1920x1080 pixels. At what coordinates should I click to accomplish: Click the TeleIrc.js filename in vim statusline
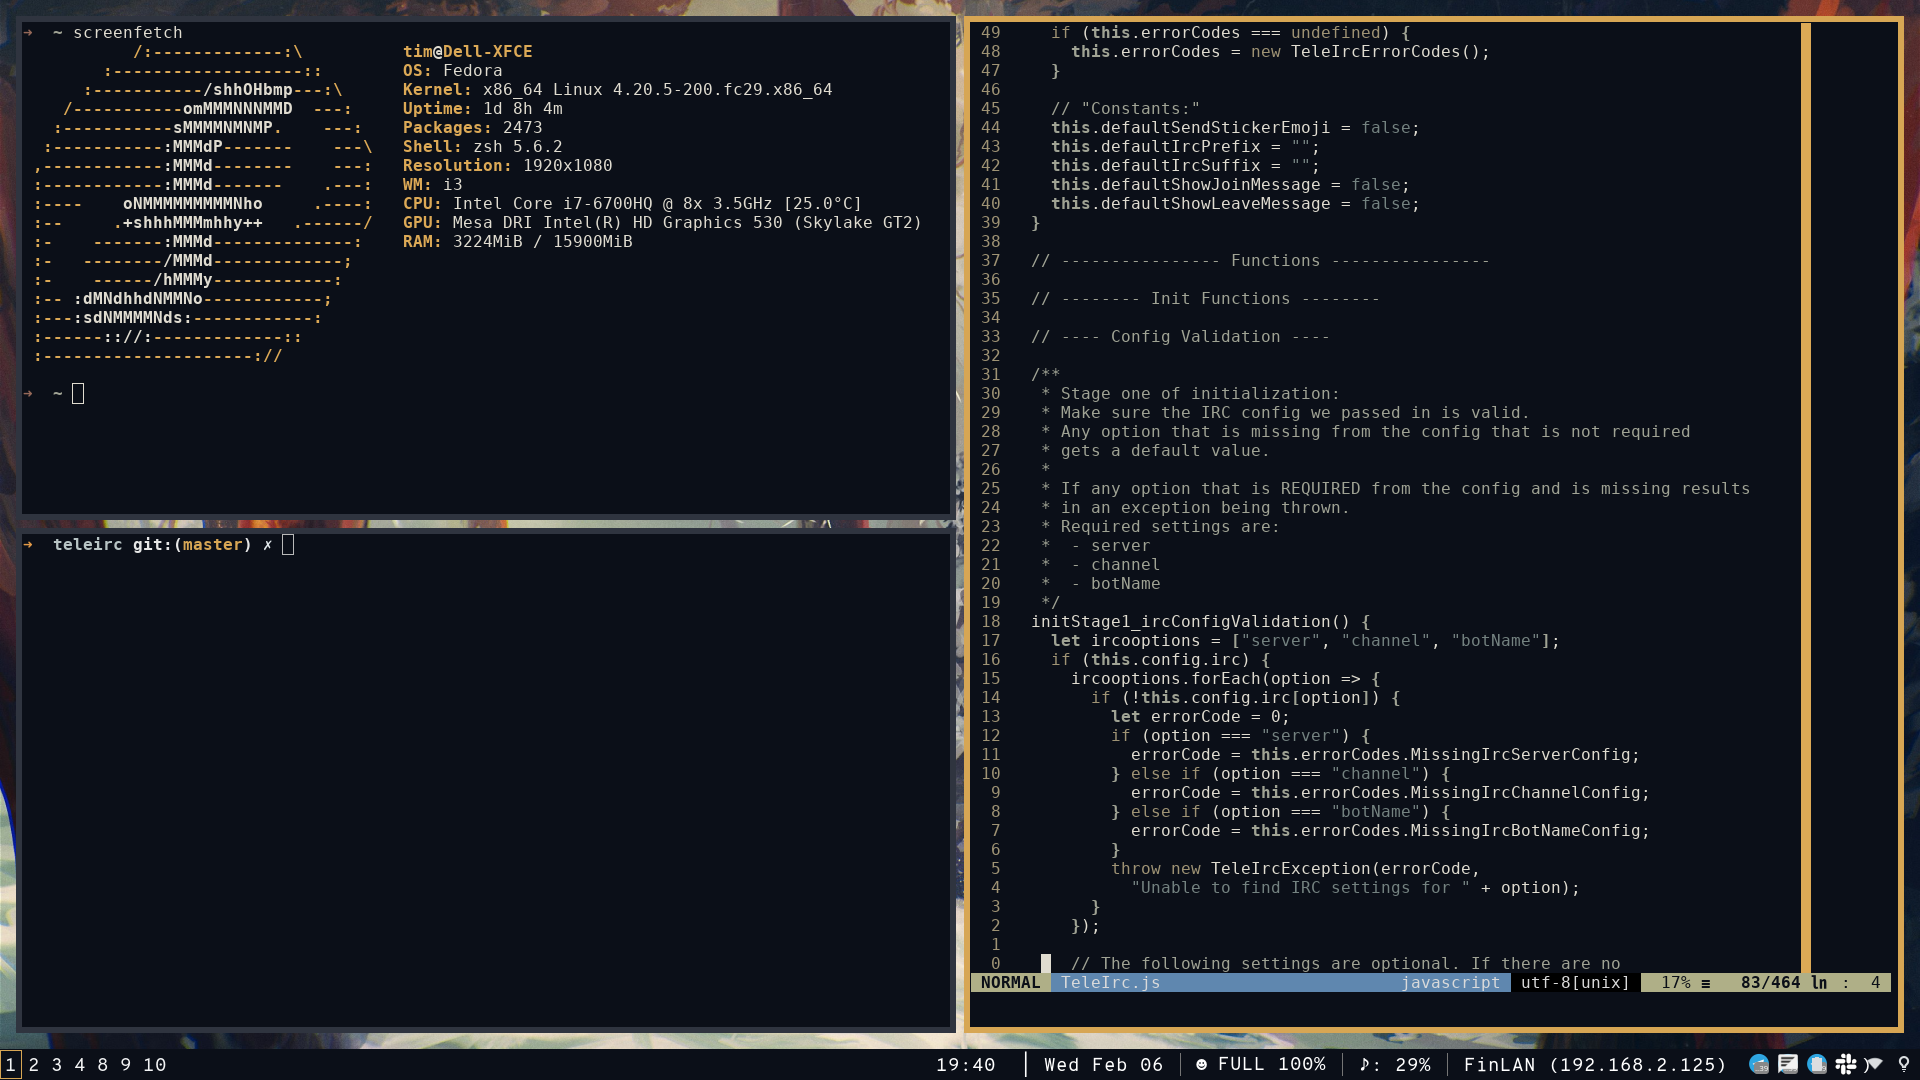[x=1110, y=983]
